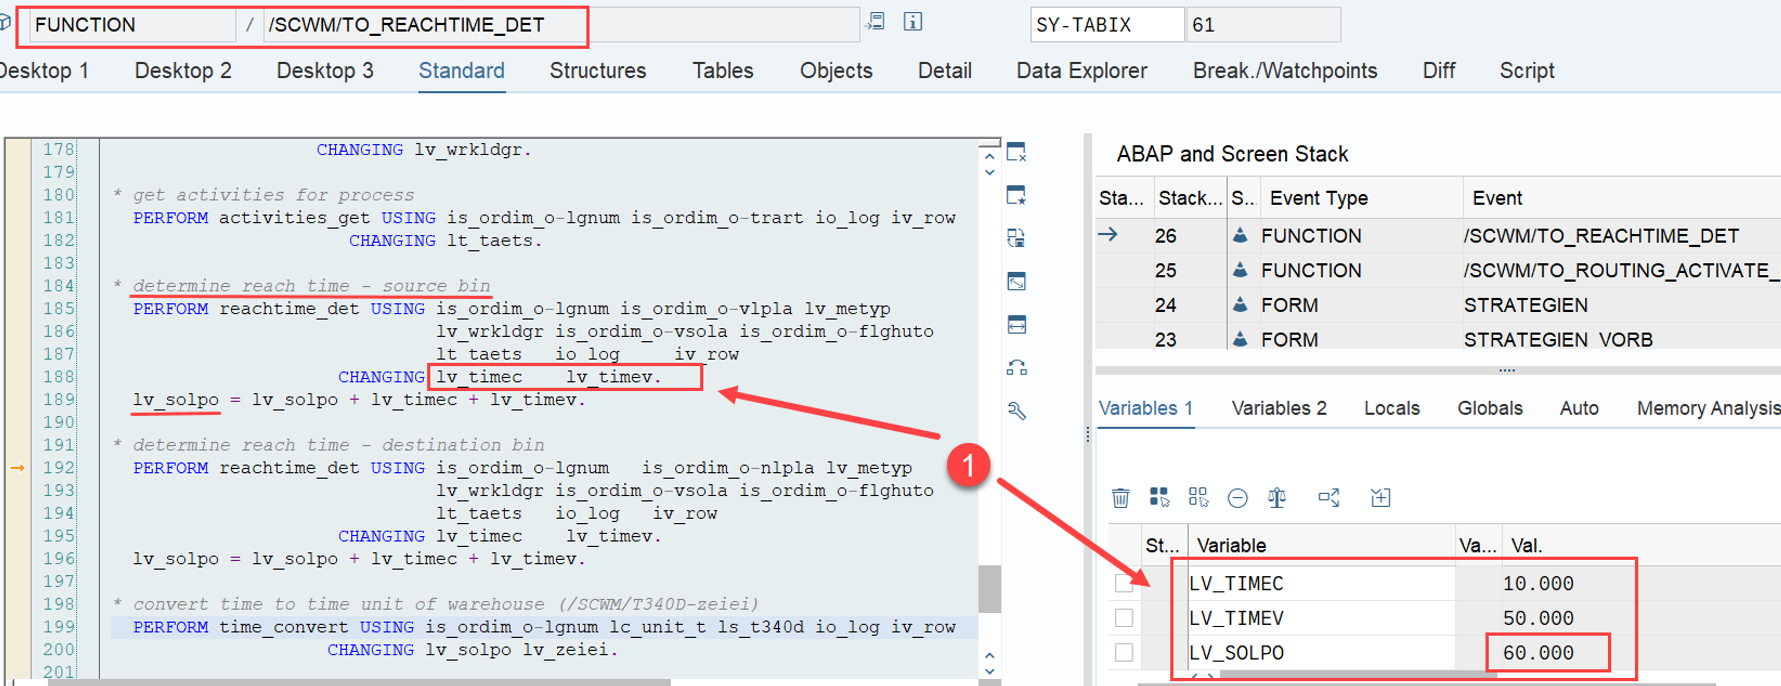This screenshot has width=1781, height=686.
Task: Open the wrench tool settings icon
Action: 1017,411
